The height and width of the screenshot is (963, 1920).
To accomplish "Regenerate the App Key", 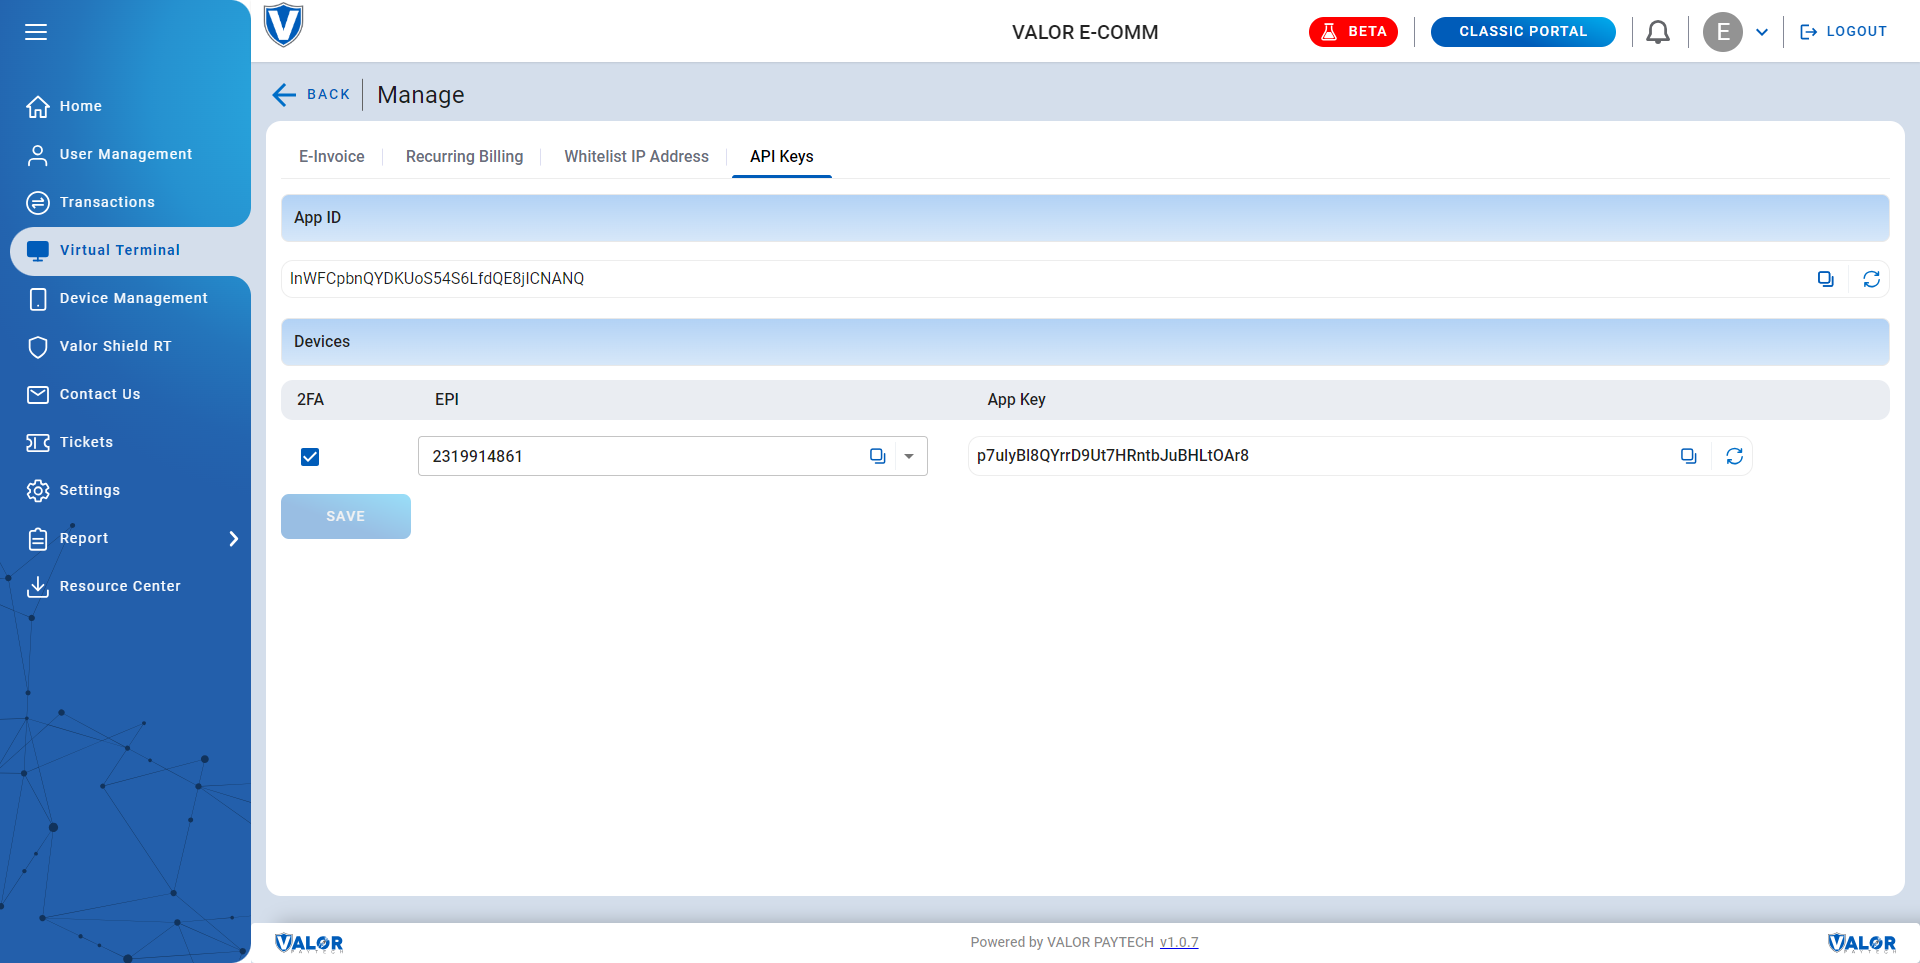I will [x=1734, y=456].
